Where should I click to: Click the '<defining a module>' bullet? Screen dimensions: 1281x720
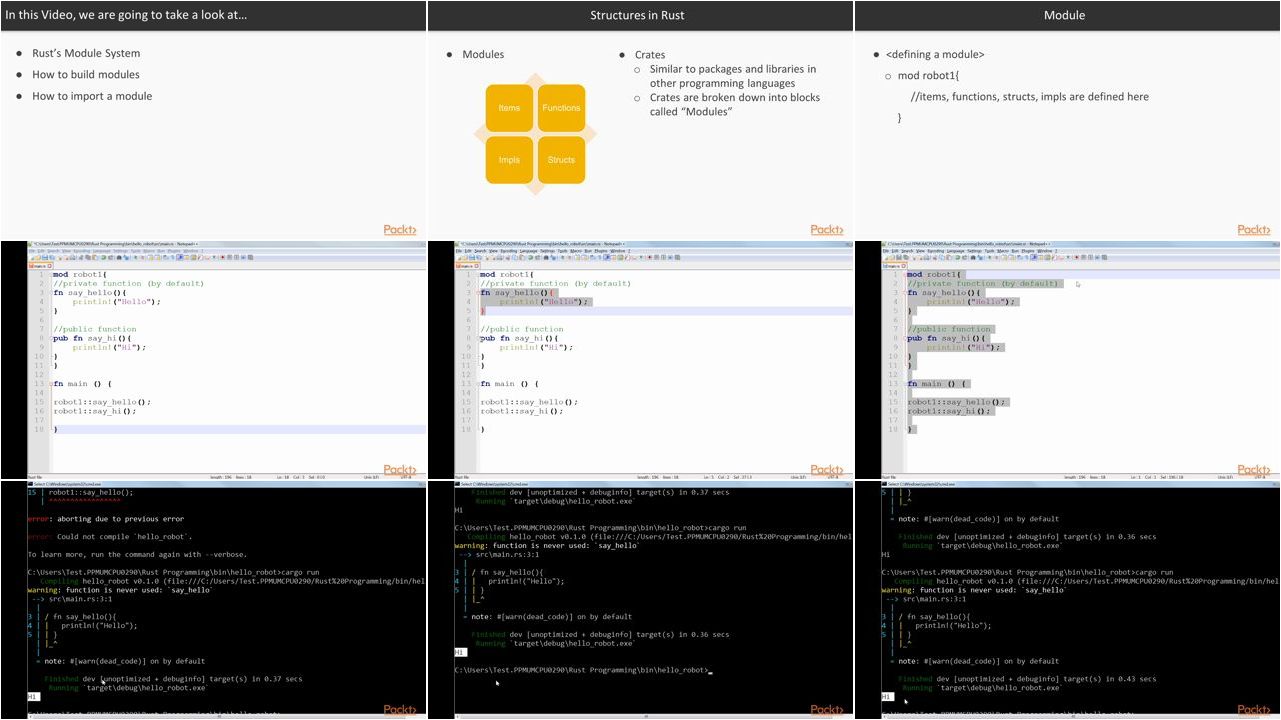pyautogui.click(x=935, y=54)
